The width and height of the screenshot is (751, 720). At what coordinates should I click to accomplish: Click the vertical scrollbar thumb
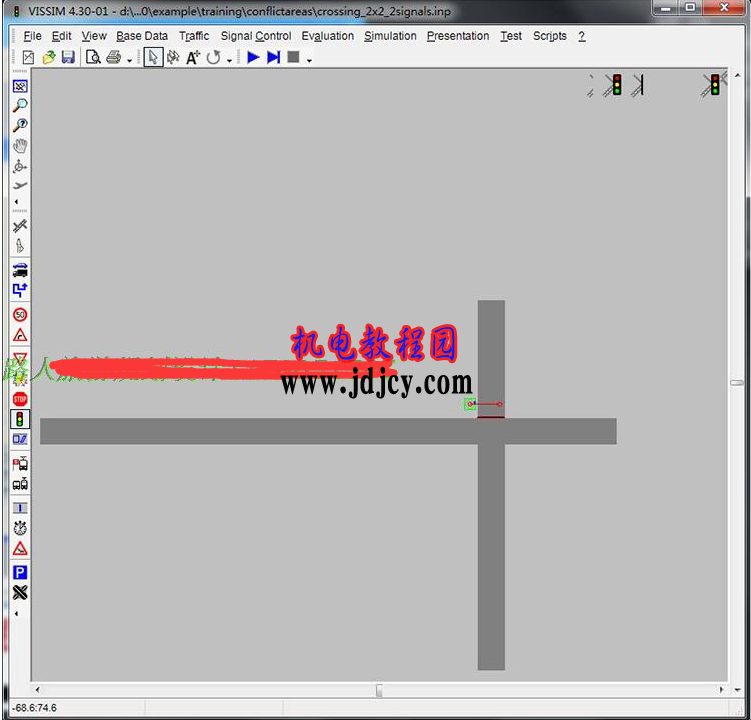pos(737,383)
